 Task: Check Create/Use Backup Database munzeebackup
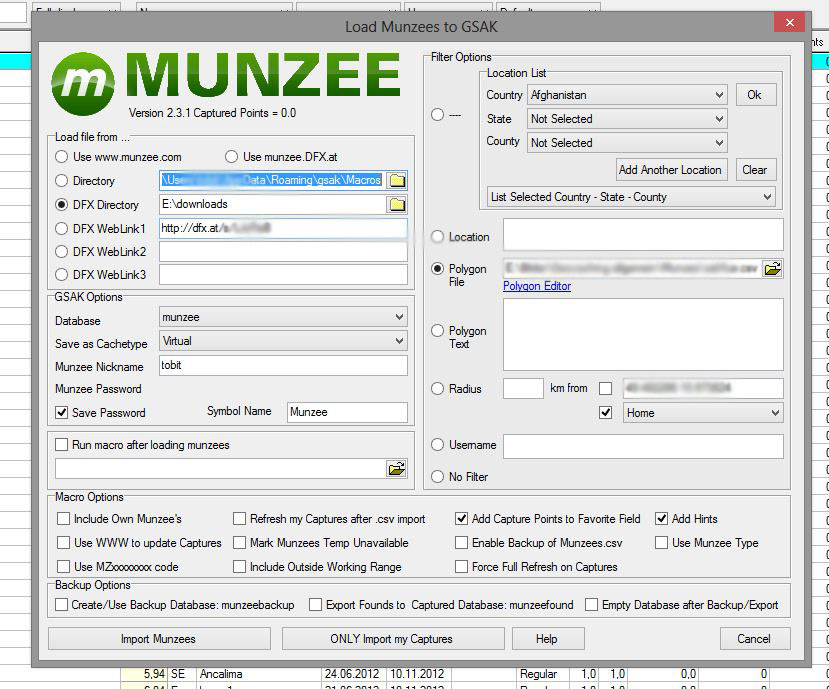pyautogui.click(x=61, y=604)
